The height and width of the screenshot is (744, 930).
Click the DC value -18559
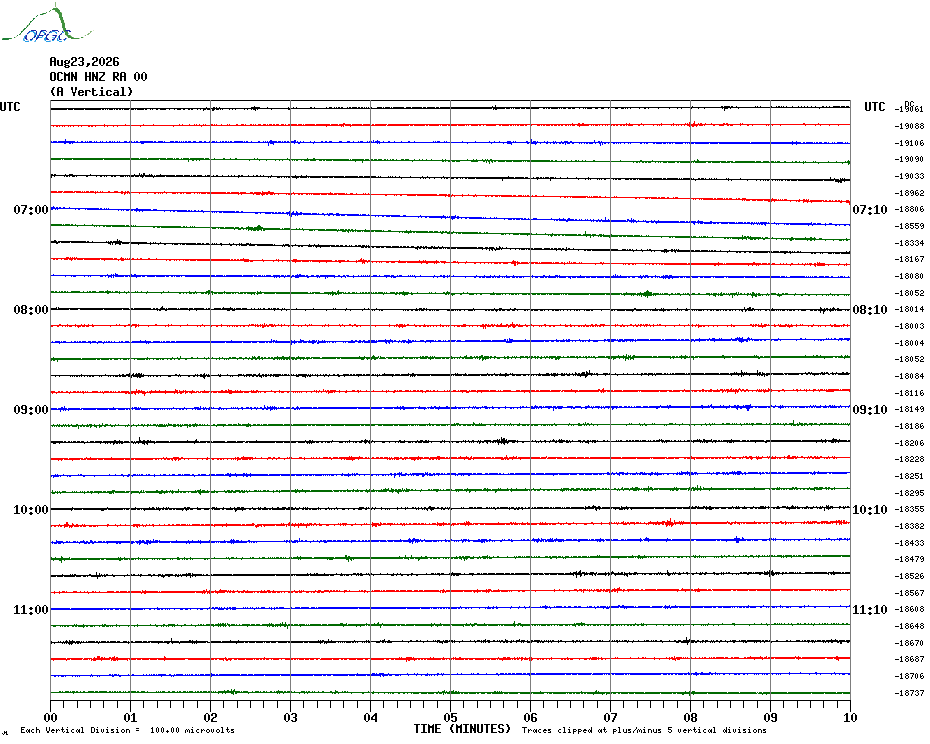(909, 227)
